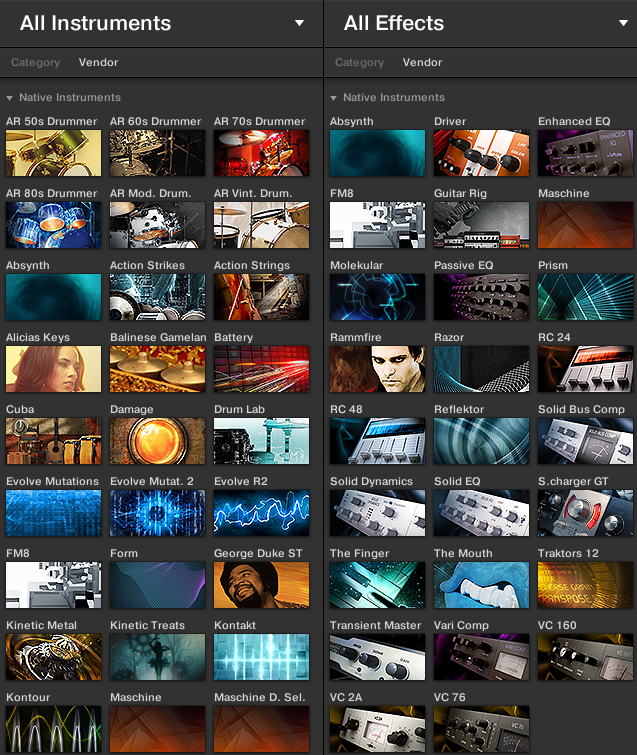637x755 pixels.
Task: Switch to Vendor tab in Instruments panel
Action: click(x=99, y=62)
